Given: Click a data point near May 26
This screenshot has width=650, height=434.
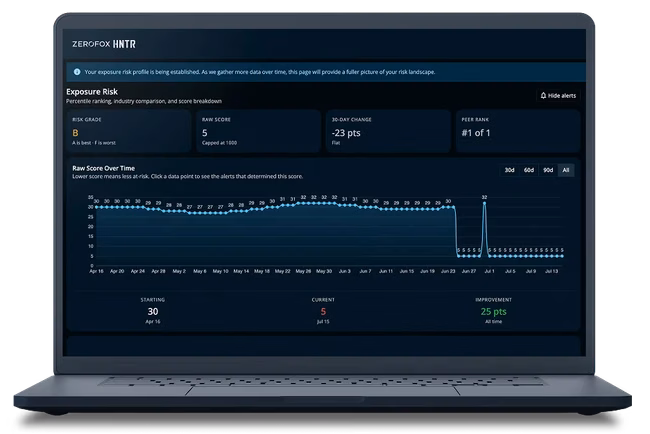Looking at the screenshot, I should click(x=303, y=203).
